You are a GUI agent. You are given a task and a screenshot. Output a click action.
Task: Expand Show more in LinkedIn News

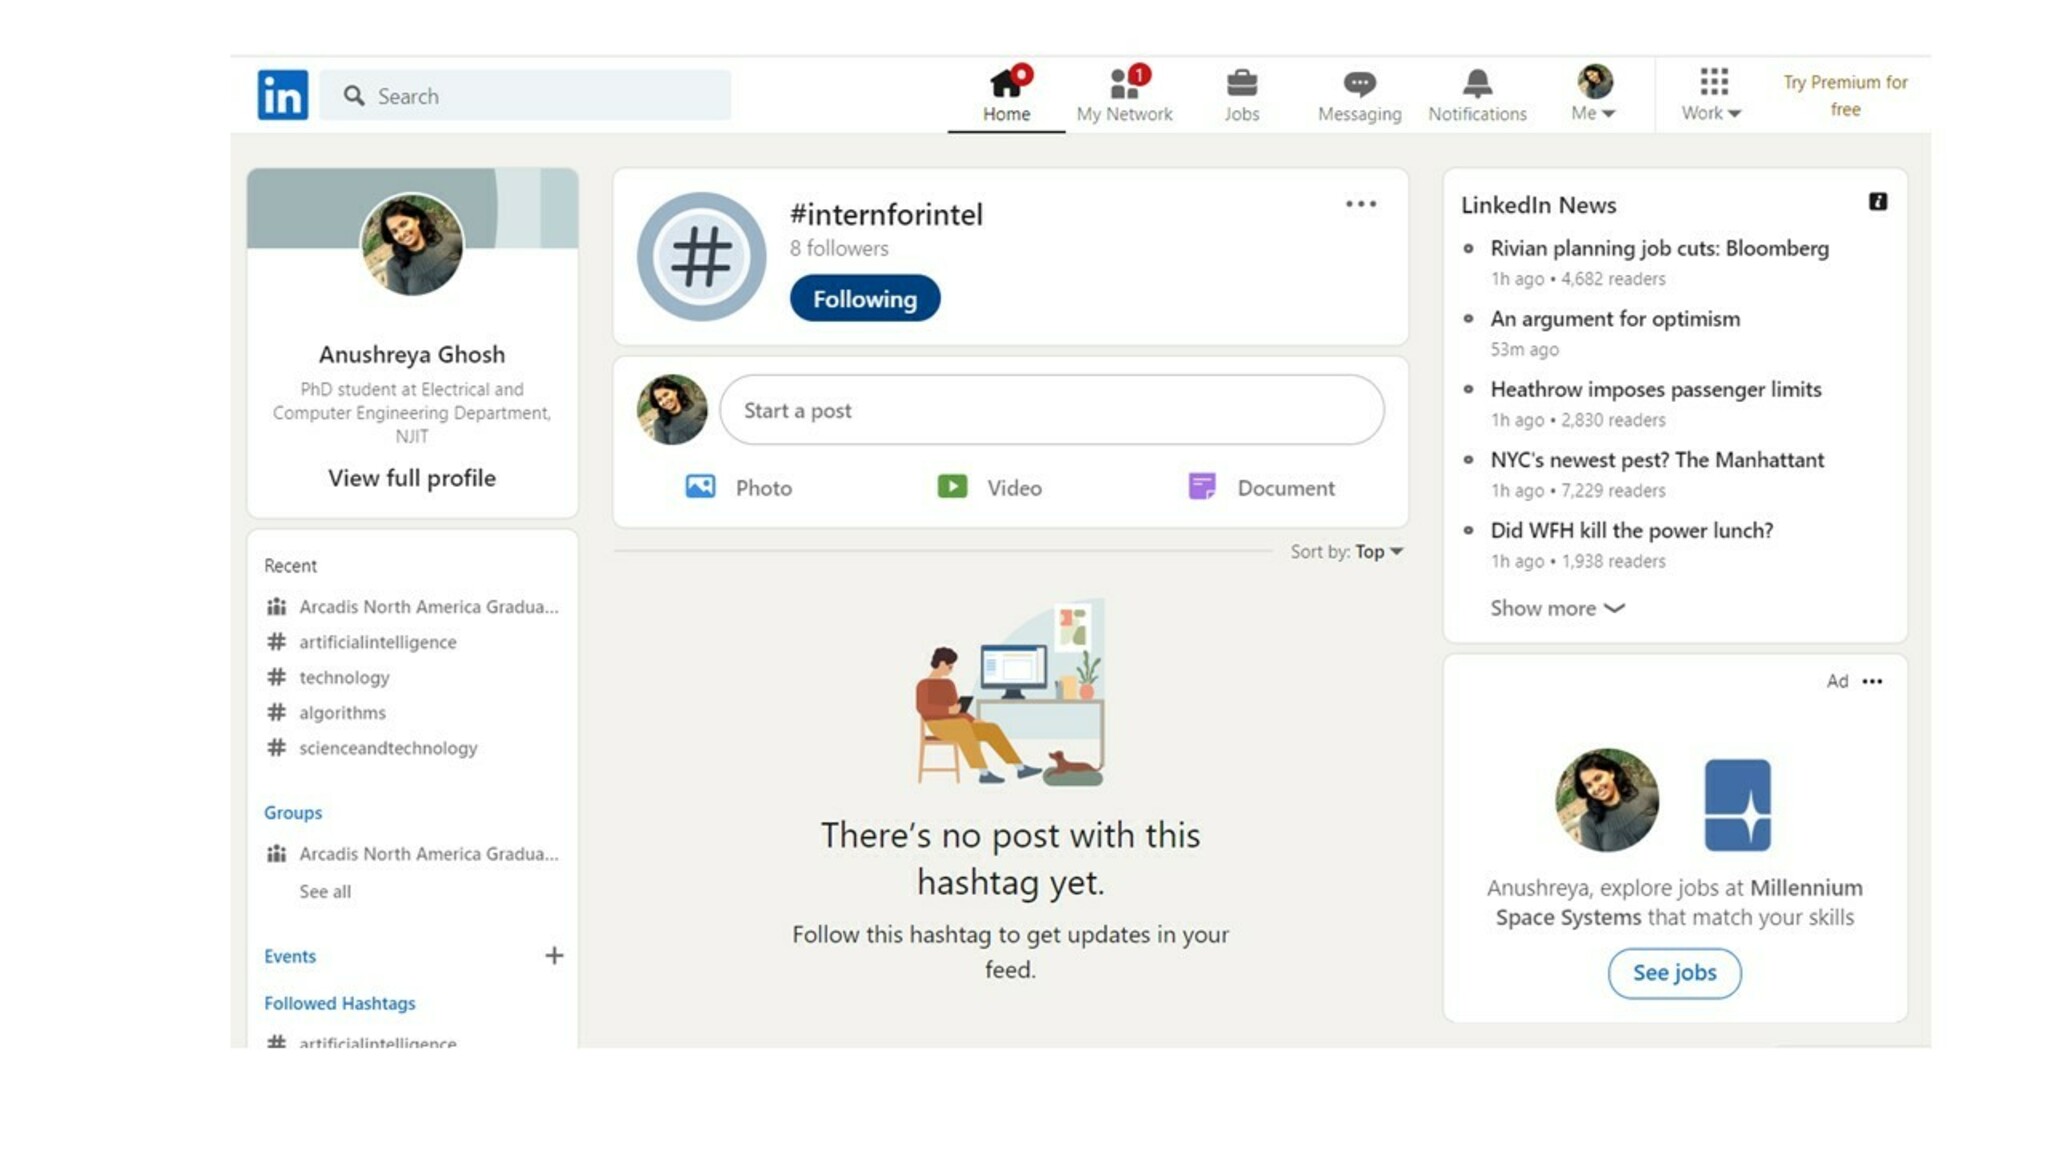(1556, 608)
